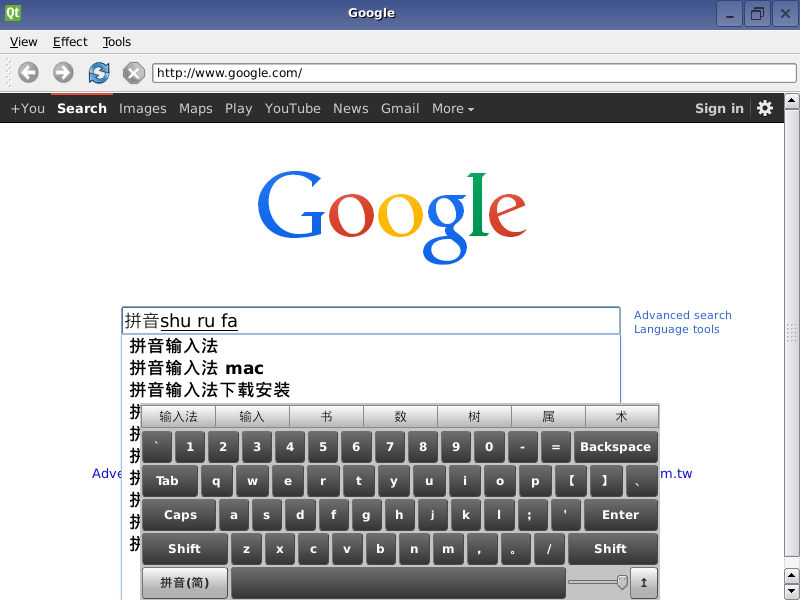Tap the m key

pos(448,548)
